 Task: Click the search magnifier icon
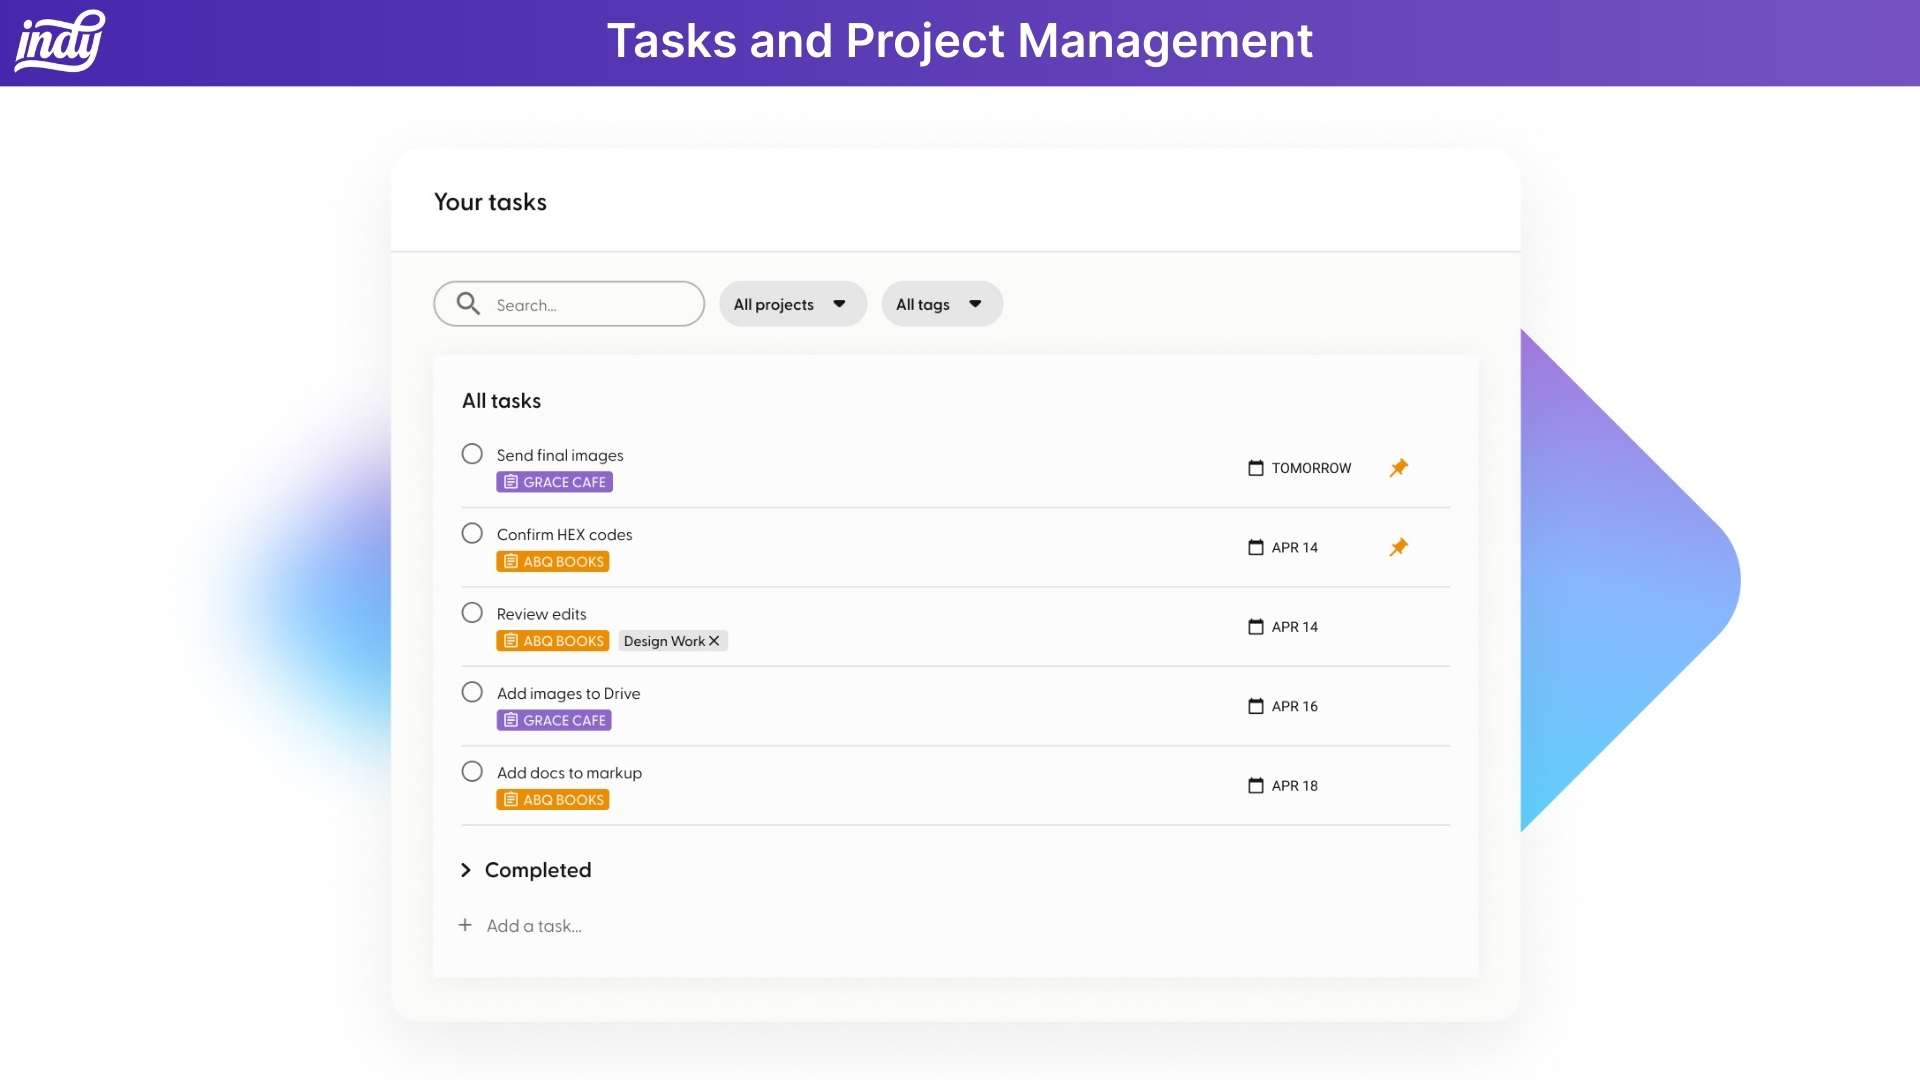tap(468, 304)
